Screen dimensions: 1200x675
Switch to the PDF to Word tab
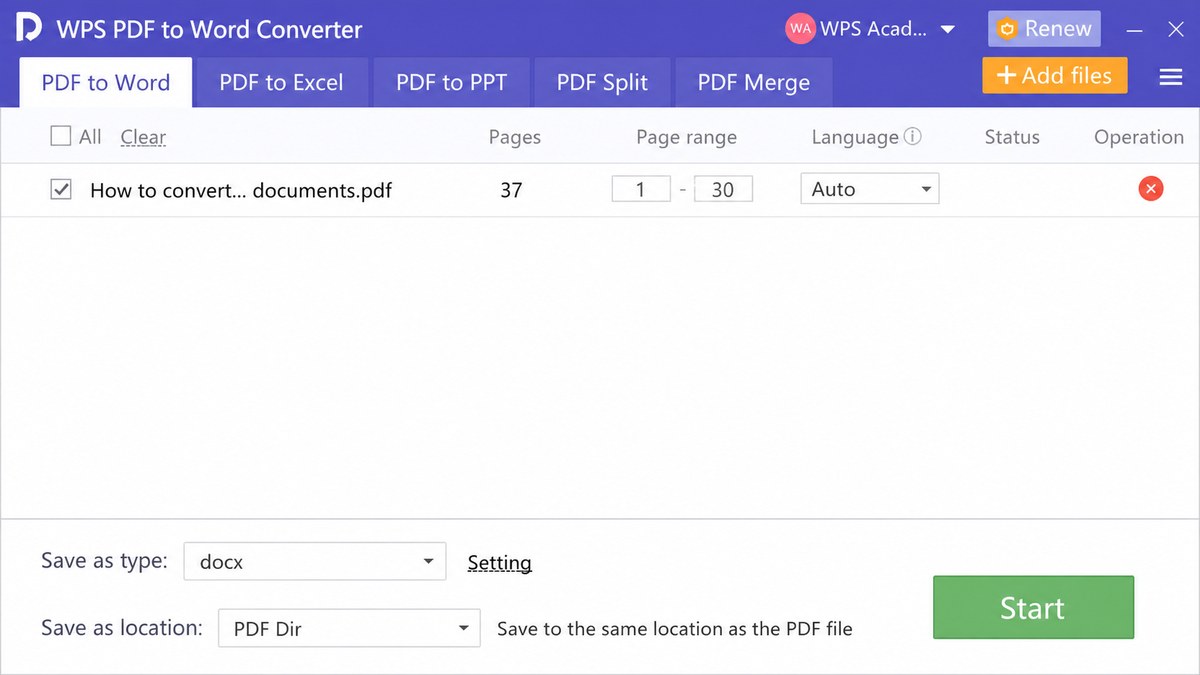tap(106, 82)
